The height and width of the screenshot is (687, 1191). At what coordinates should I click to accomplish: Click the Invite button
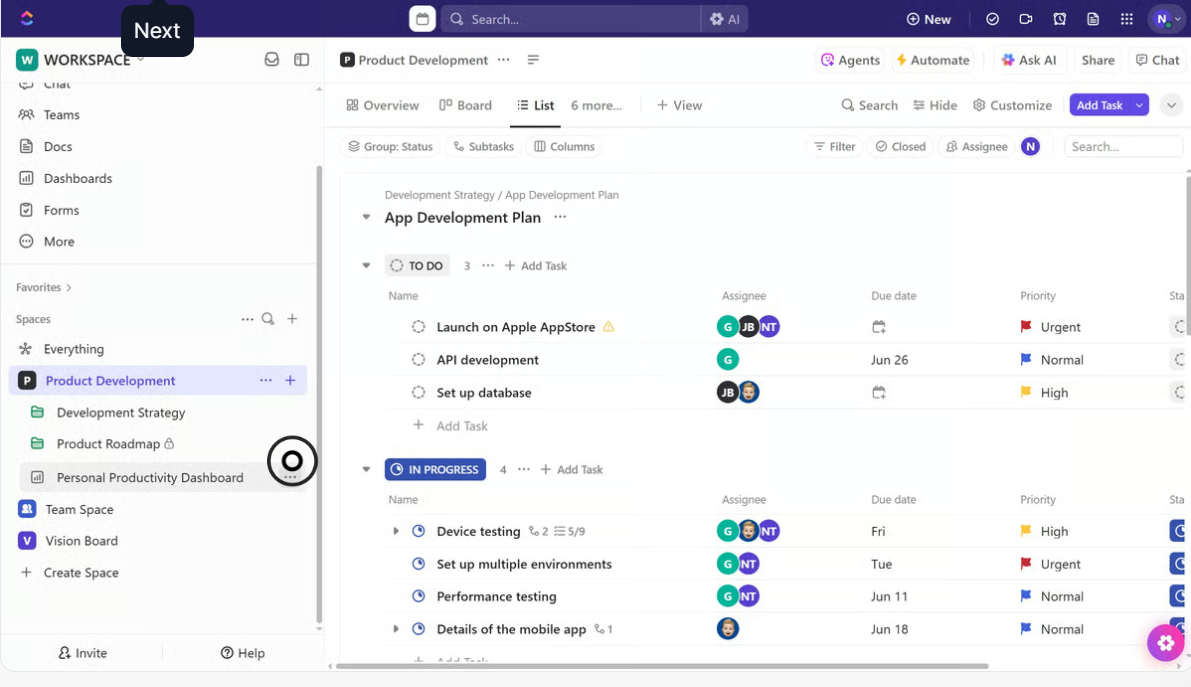click(83, 653)
